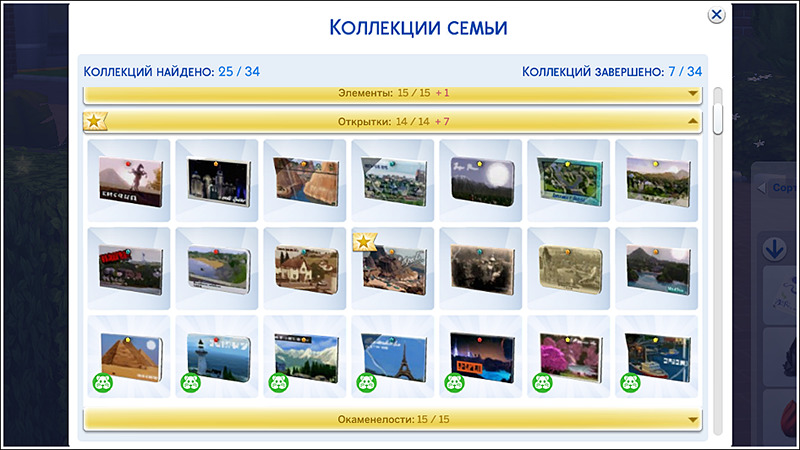Select the rocky mountain postcard with star badge
Viewport: 800px width, 450px height.
tap(393, 268)
